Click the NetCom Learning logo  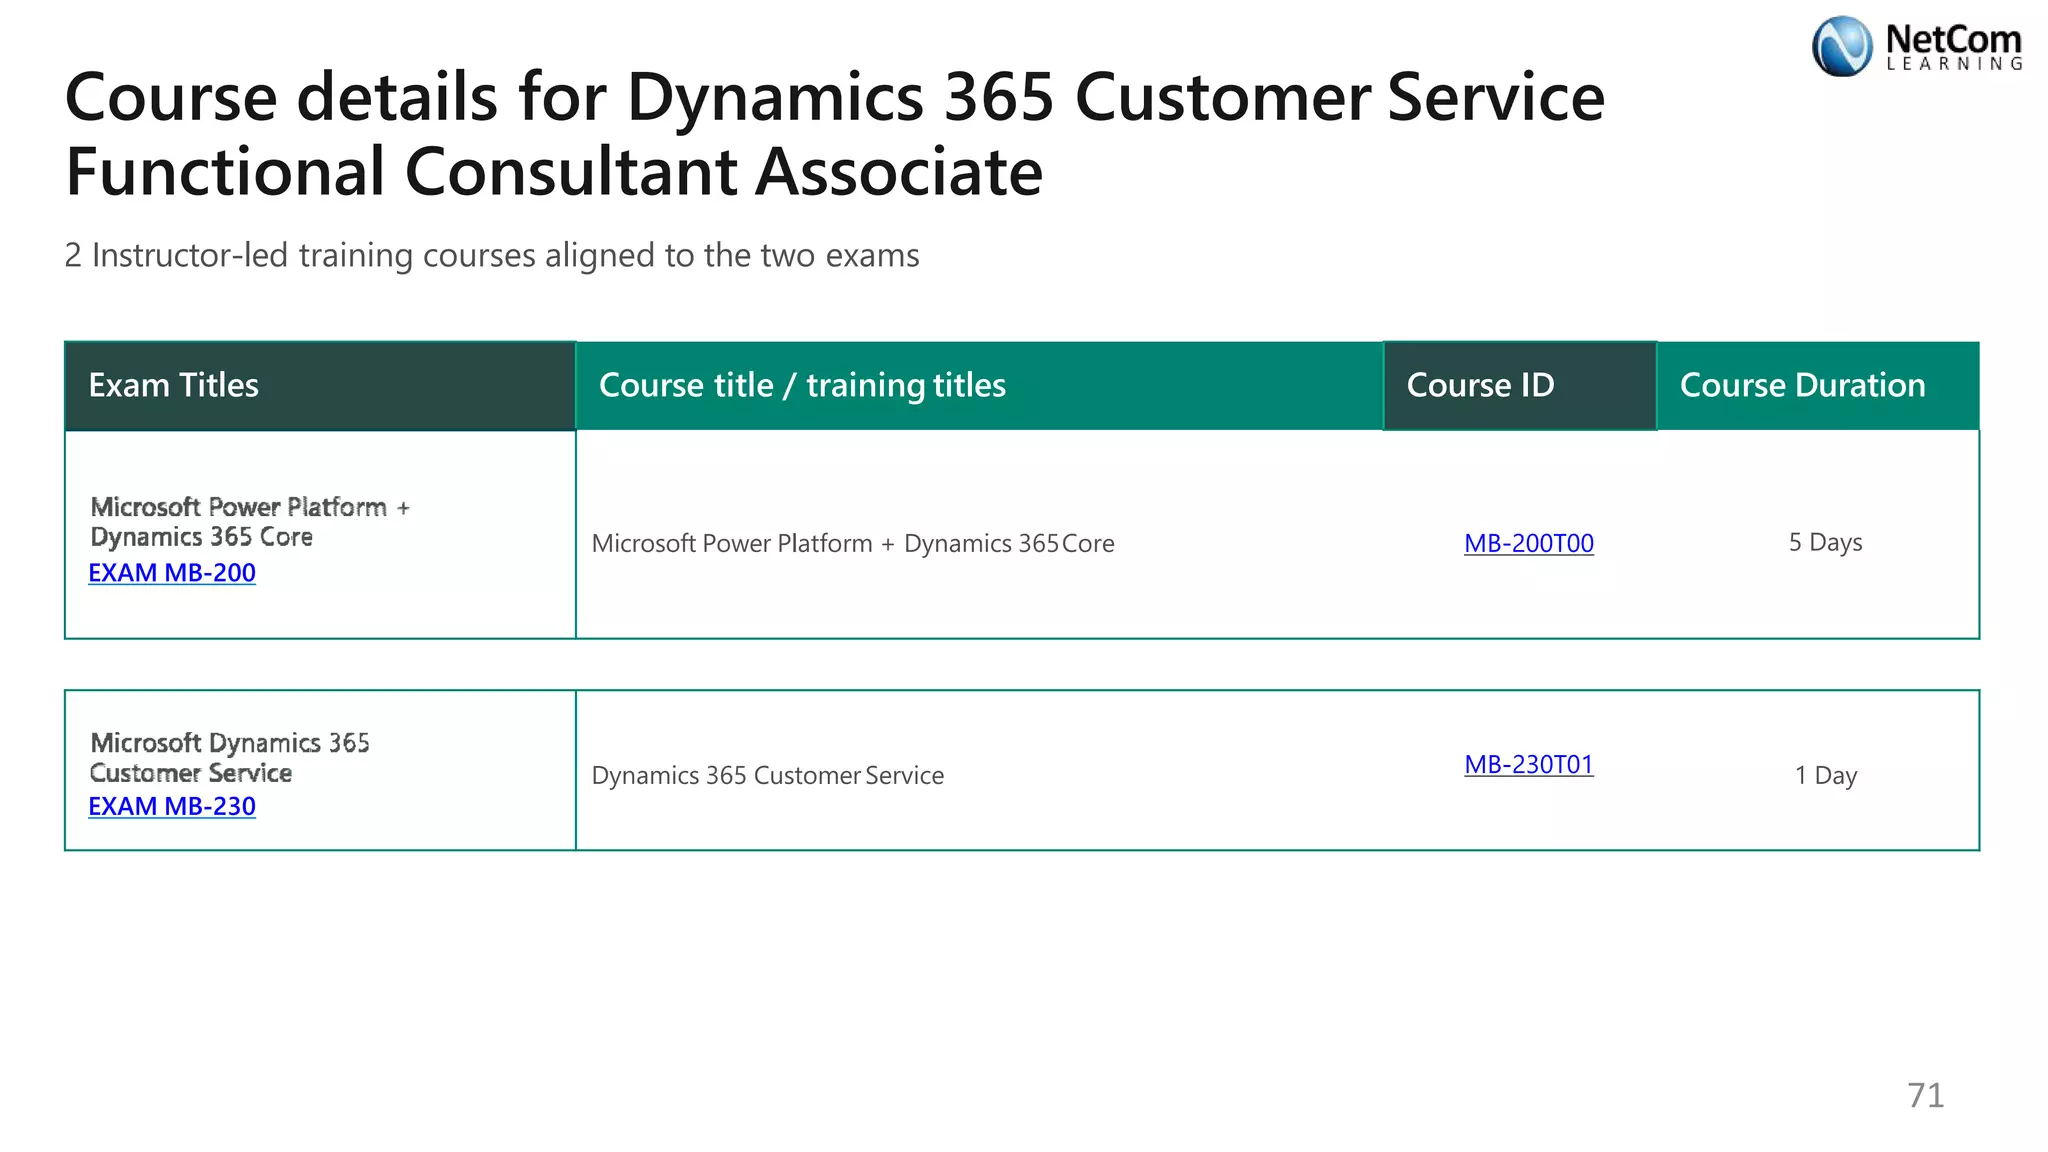(x=1918, y=47)
